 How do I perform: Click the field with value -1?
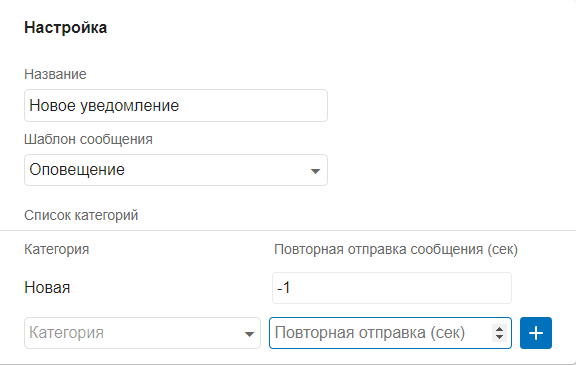pyautogui.click(x=392, y=288)
